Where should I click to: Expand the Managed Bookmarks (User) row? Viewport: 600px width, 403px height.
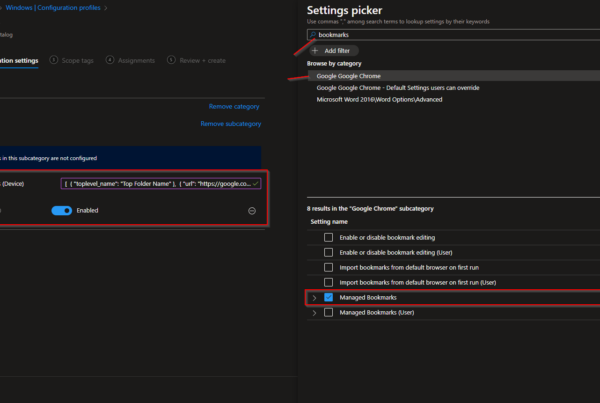314,313
